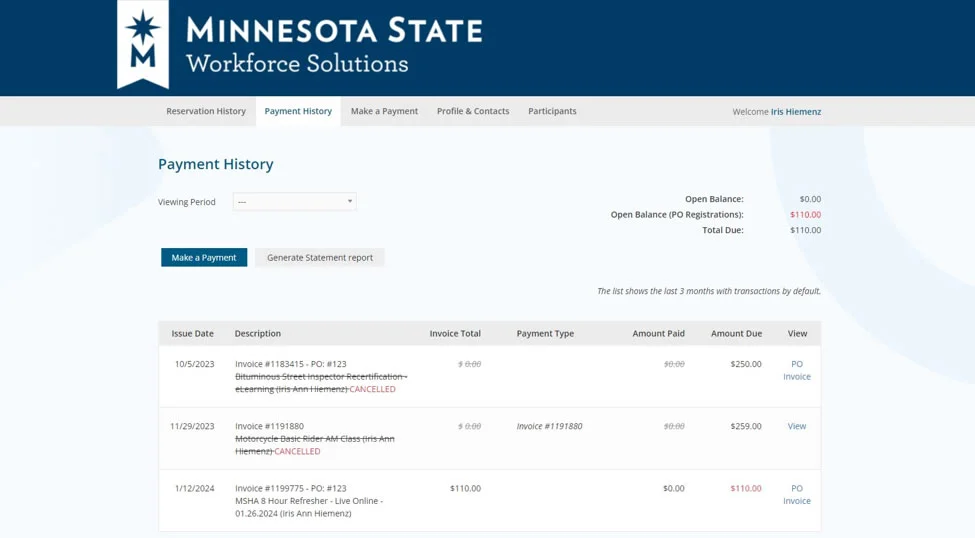Select the 11/29/2023 issue date cell
Screen dimensions: 975x538
(192, 426)
